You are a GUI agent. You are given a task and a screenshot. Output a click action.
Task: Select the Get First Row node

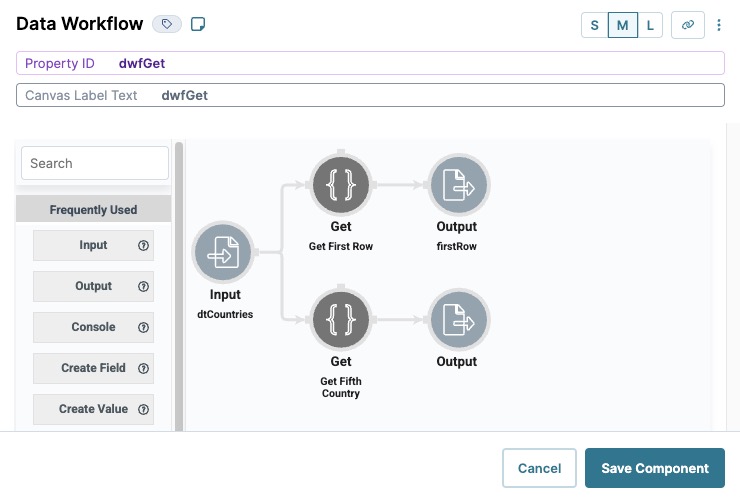click(x=341, y=185)
